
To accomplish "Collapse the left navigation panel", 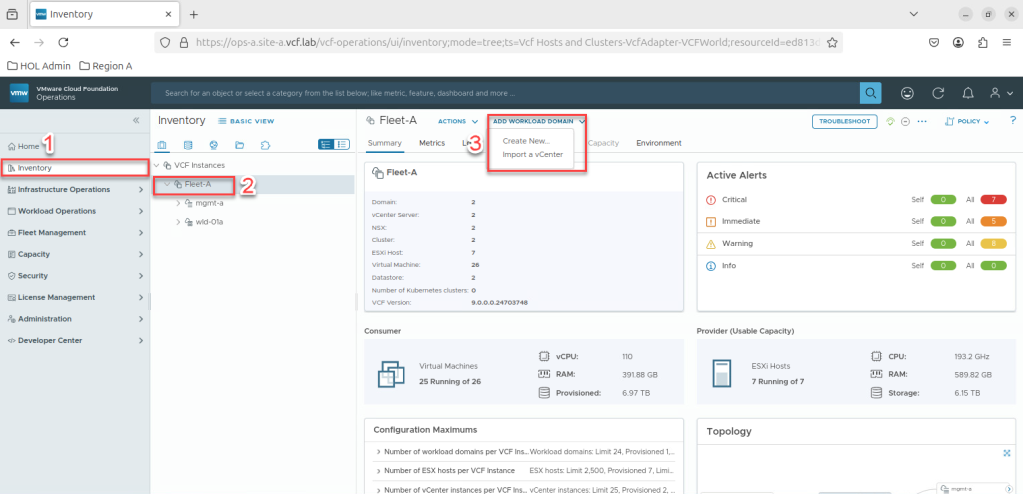I will (x=136, y=120).
